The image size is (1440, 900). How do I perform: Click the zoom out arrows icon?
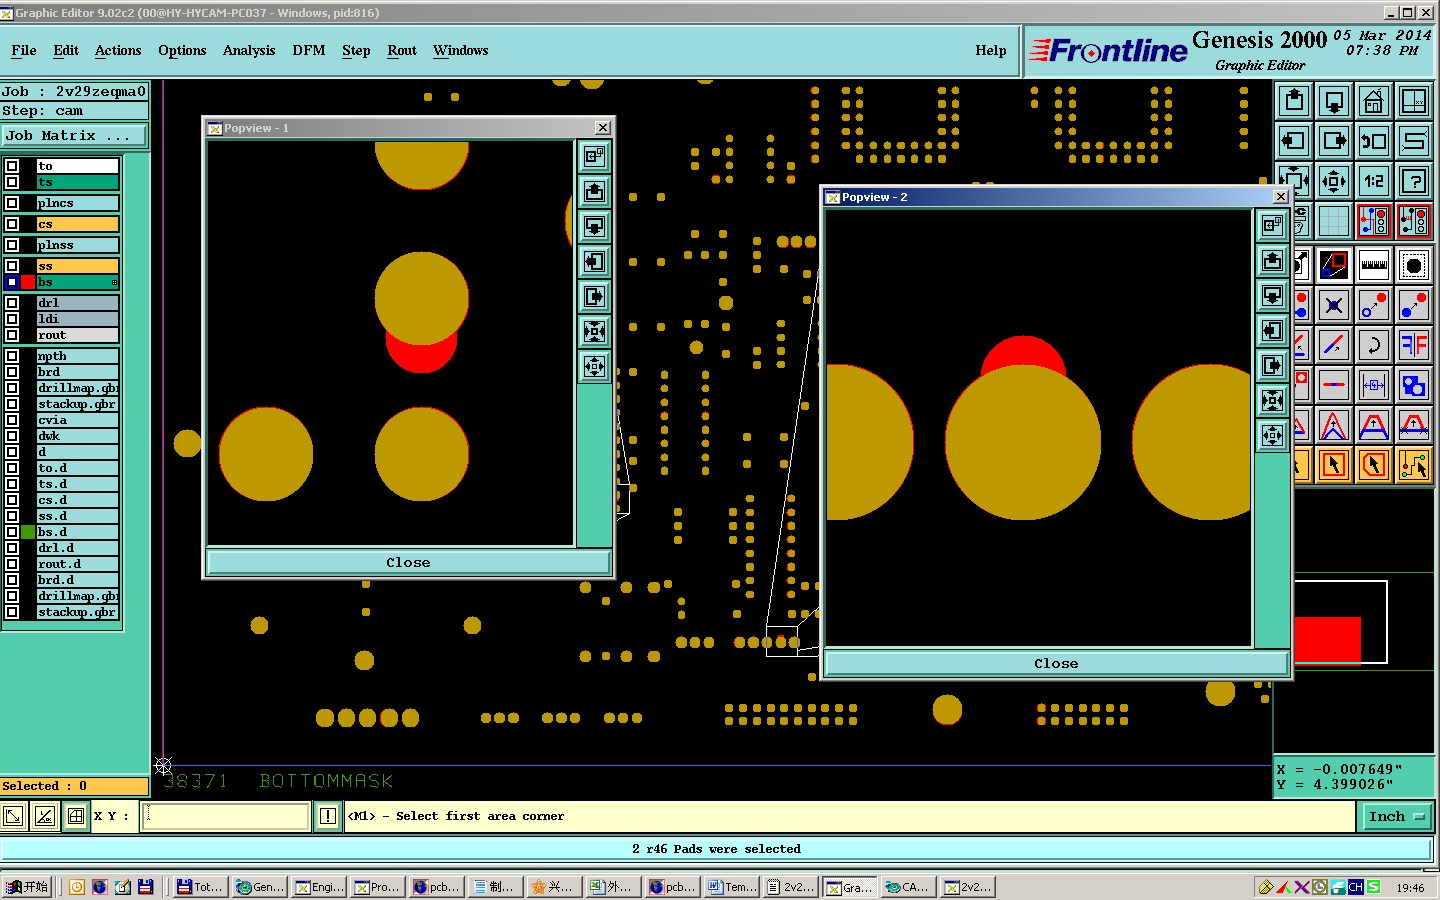coord(1334,181)
